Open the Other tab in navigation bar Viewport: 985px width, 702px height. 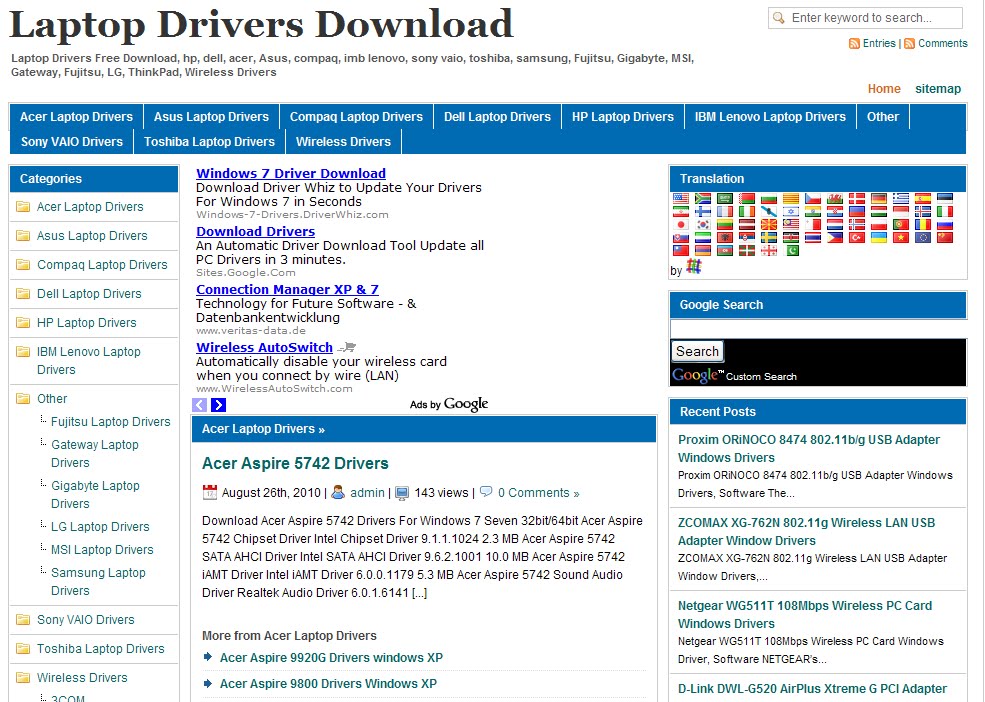(883, 116)
